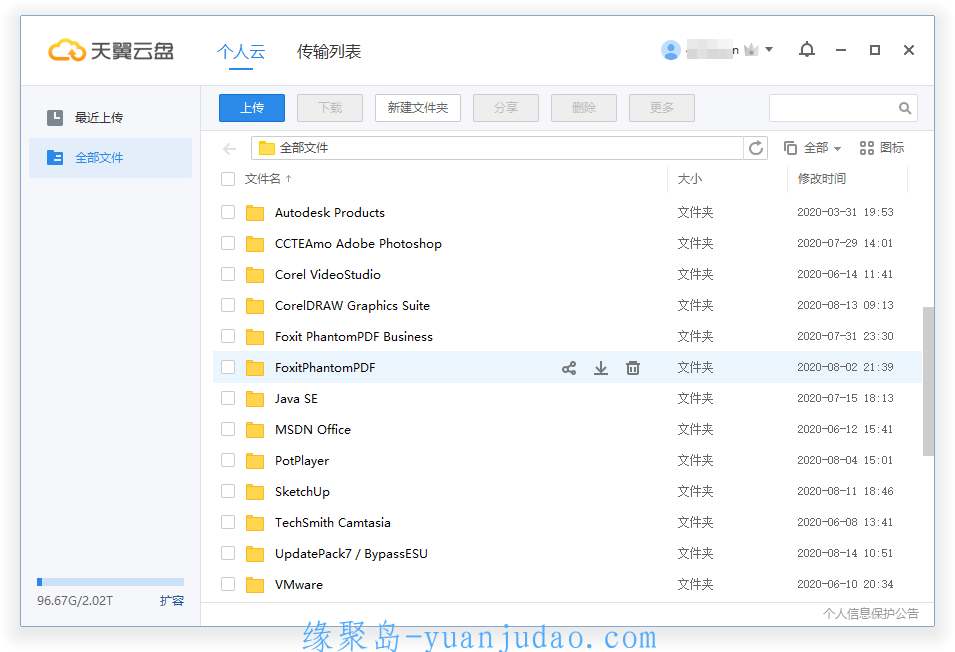The width and height of the screenshot is (955, 652).
Task: Select the CorelDRAW Graphics Suite checkbox
Action: 228,305
